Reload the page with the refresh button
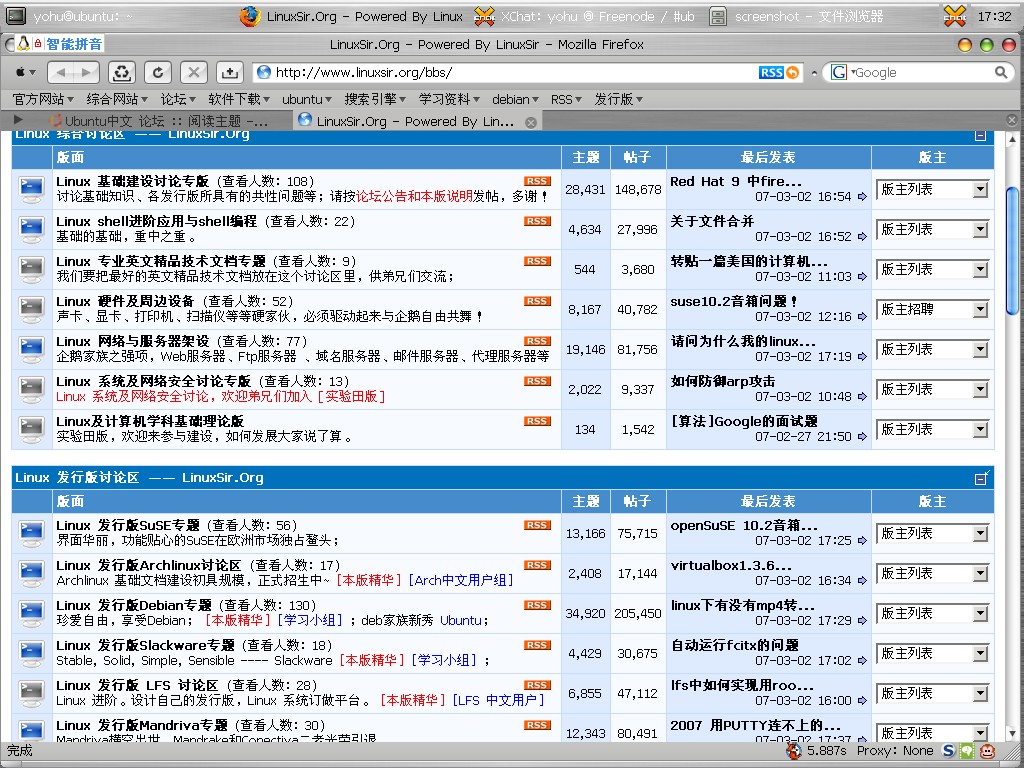This screenshot has height=768, width=1024. pos(157,72)
